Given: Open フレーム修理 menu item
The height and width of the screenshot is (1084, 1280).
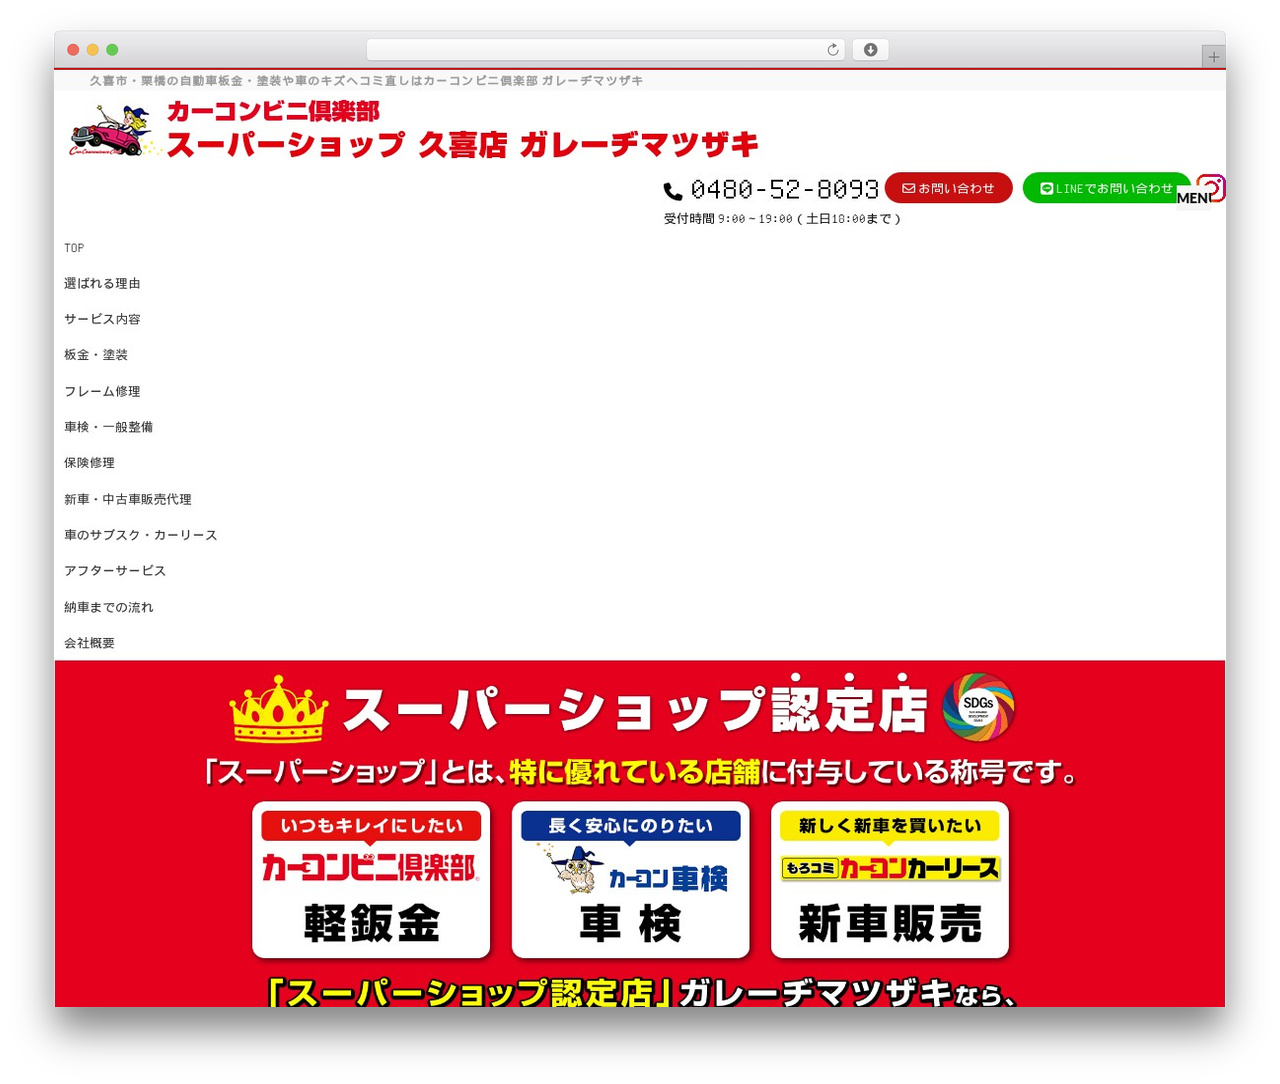Looking at the screenshot, I should pyautogui.click(x=102, y=391).
